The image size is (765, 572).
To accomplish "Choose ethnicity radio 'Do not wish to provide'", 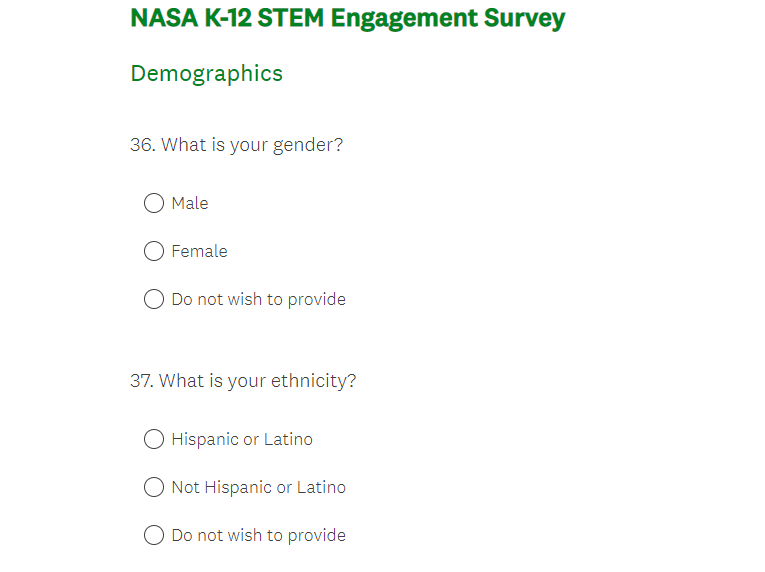I will [x=154, y=535].
